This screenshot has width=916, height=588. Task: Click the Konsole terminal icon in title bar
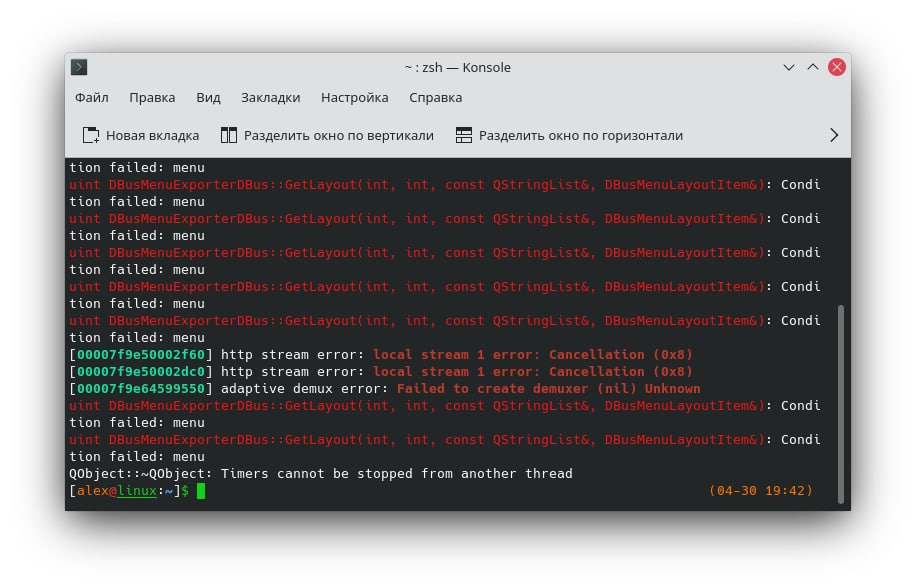(79, 67)
